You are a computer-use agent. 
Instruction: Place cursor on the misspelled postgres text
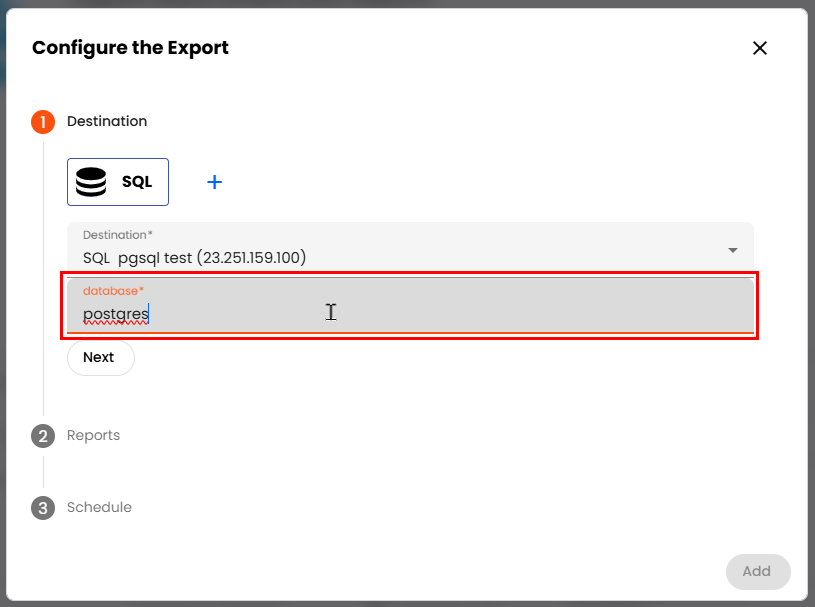114,314
